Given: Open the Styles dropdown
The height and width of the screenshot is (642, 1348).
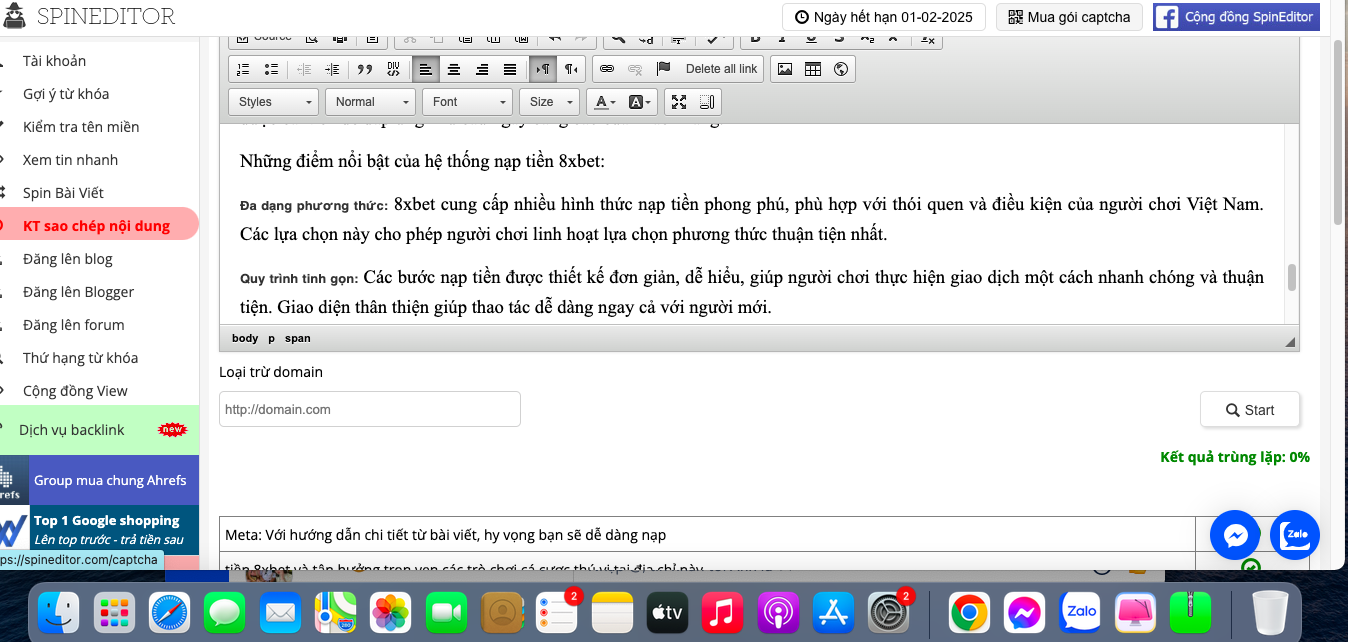Looking at the screenshot, I should pos(274,102).
